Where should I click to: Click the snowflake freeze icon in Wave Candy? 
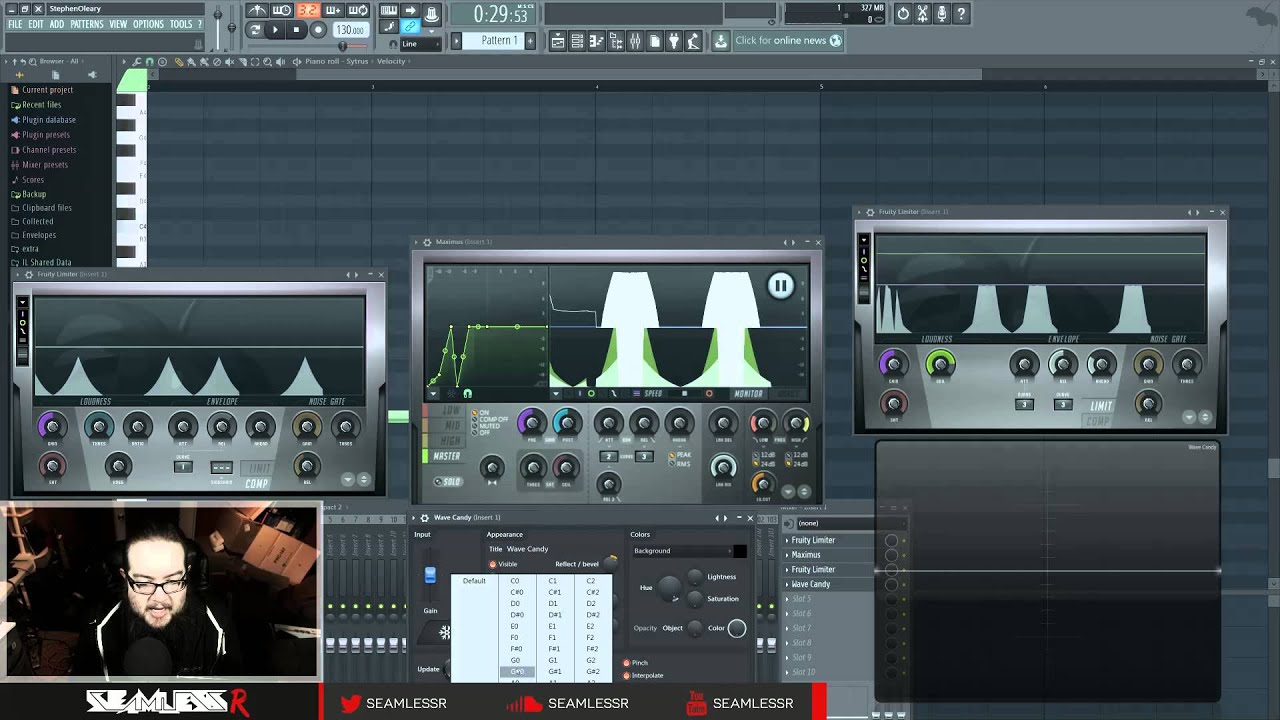tap(445, 632)
